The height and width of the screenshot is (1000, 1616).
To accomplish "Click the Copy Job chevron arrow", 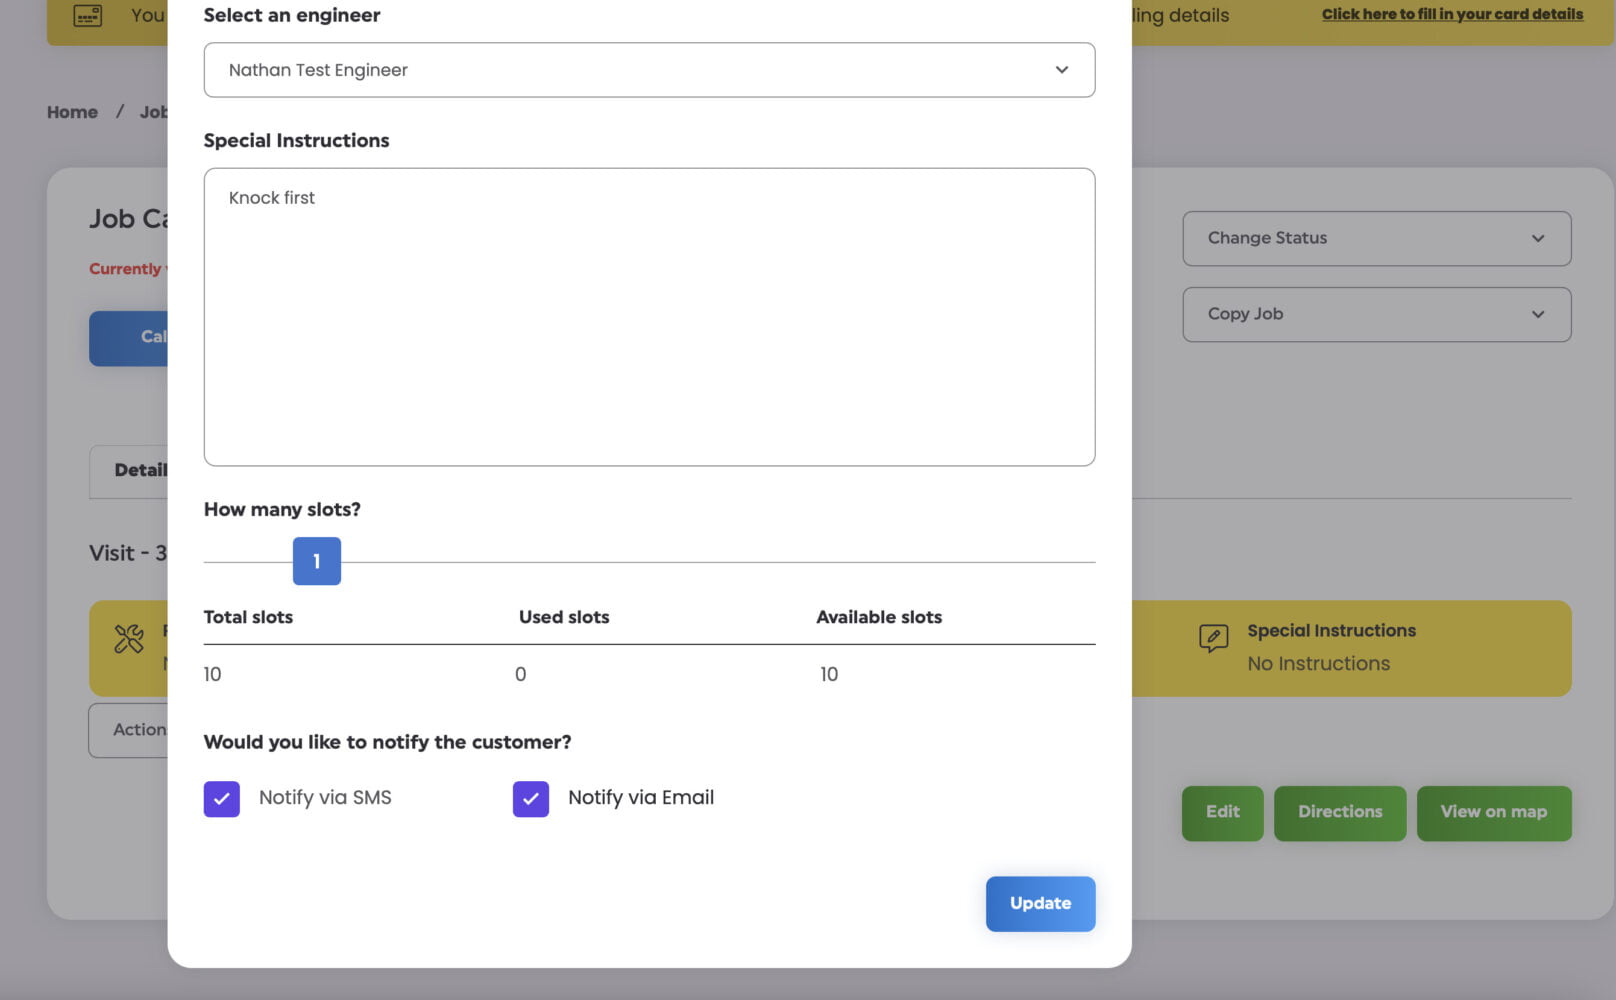I will (1537, 315).
